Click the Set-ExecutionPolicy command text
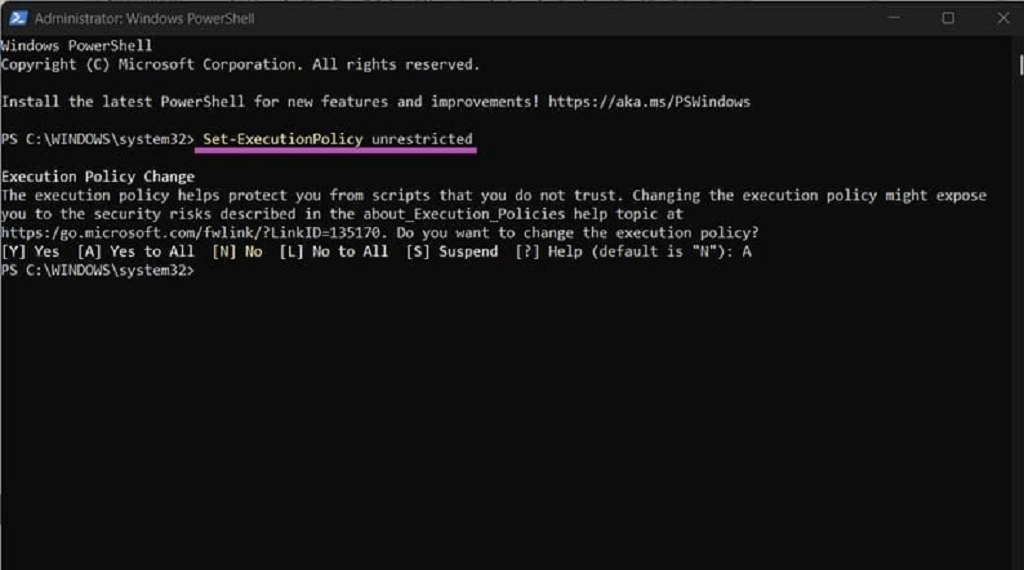The width and height of the screenshot is (1024, 570). point(283,139)
